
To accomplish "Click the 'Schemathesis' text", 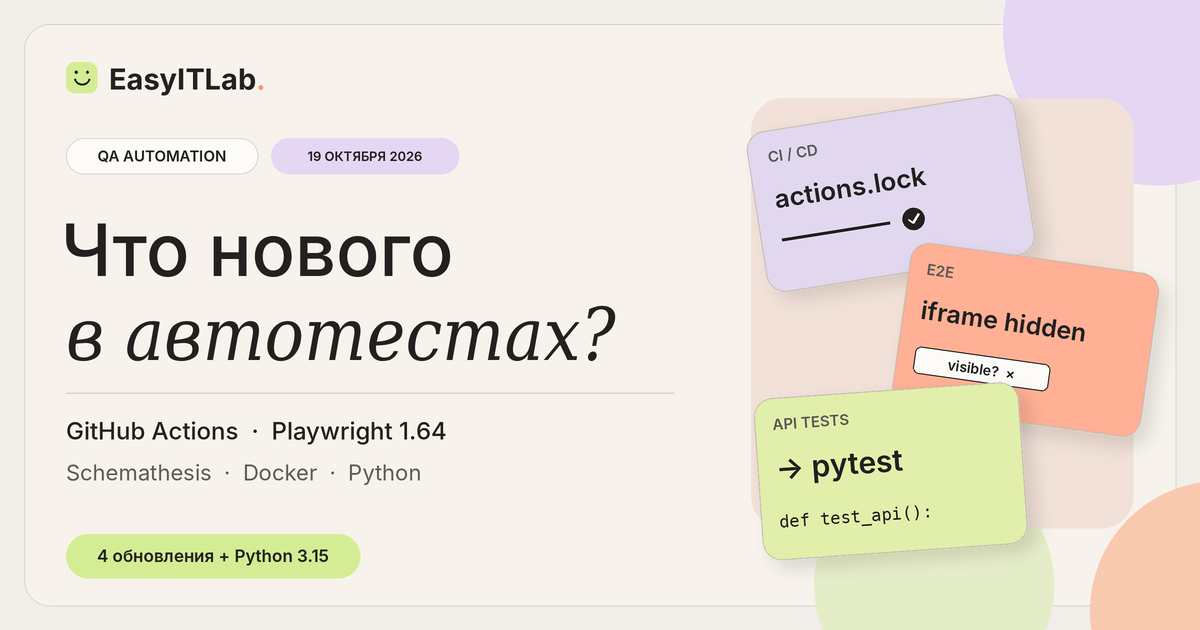I will pyautogui.click(x=139, y=473).
